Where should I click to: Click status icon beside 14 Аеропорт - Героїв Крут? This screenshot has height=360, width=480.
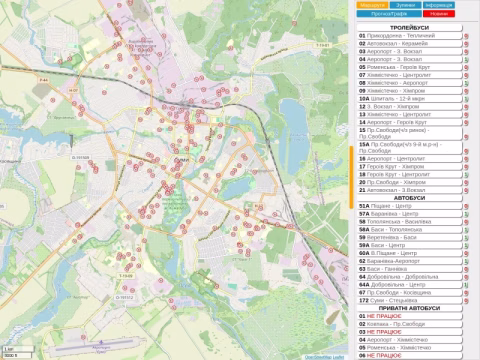pyautogui.click(x=466, y=123)
